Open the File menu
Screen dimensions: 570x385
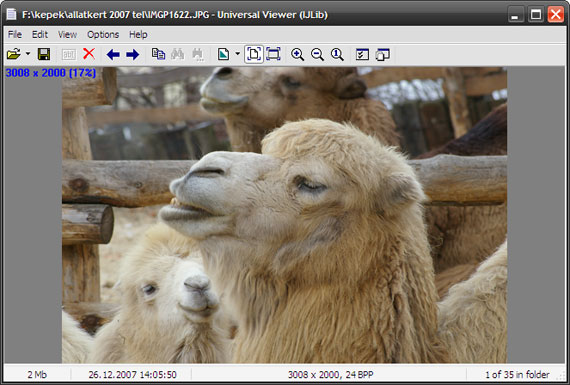(15, 35)
